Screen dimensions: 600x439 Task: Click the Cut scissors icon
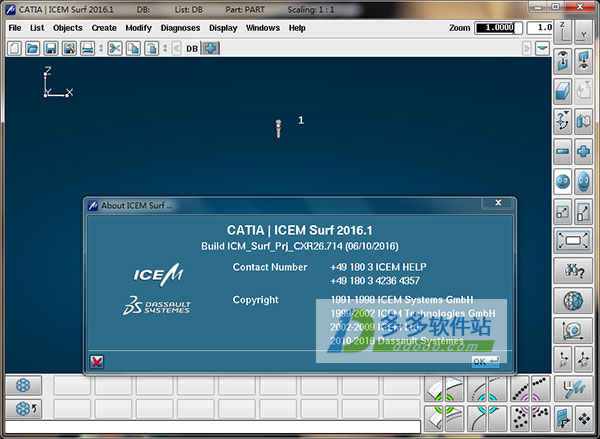coord(115,49)
